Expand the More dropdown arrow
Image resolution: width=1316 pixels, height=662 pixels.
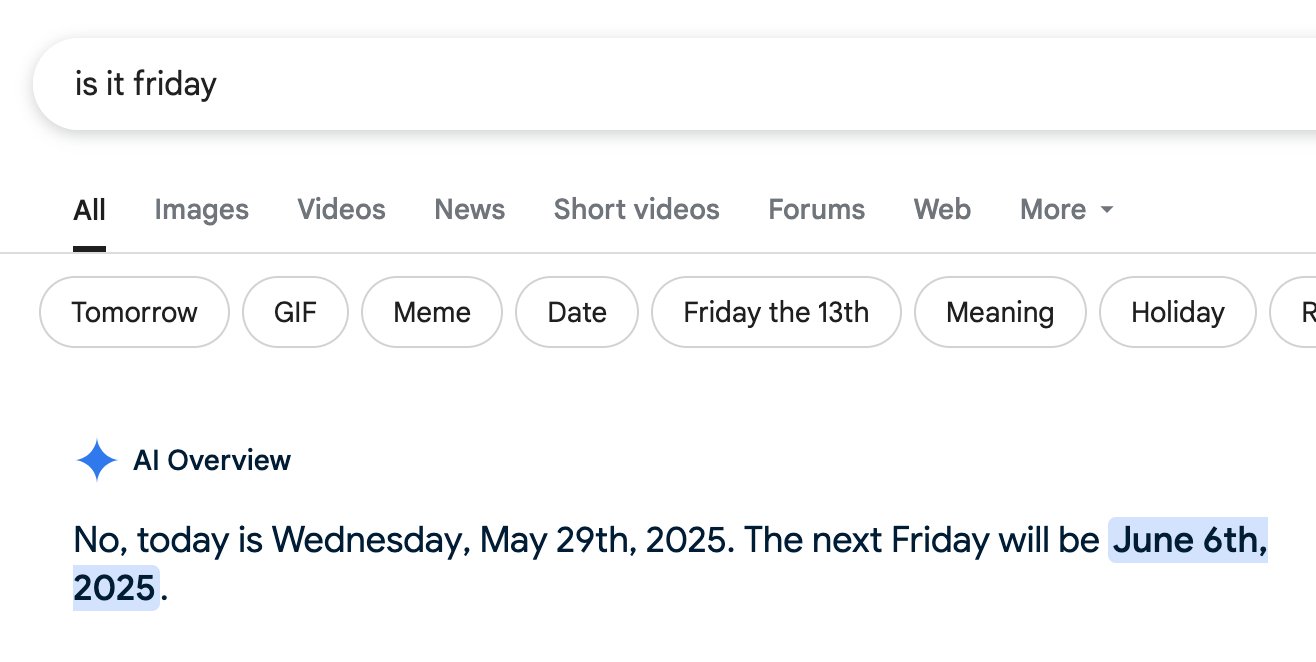[1106, 210]
